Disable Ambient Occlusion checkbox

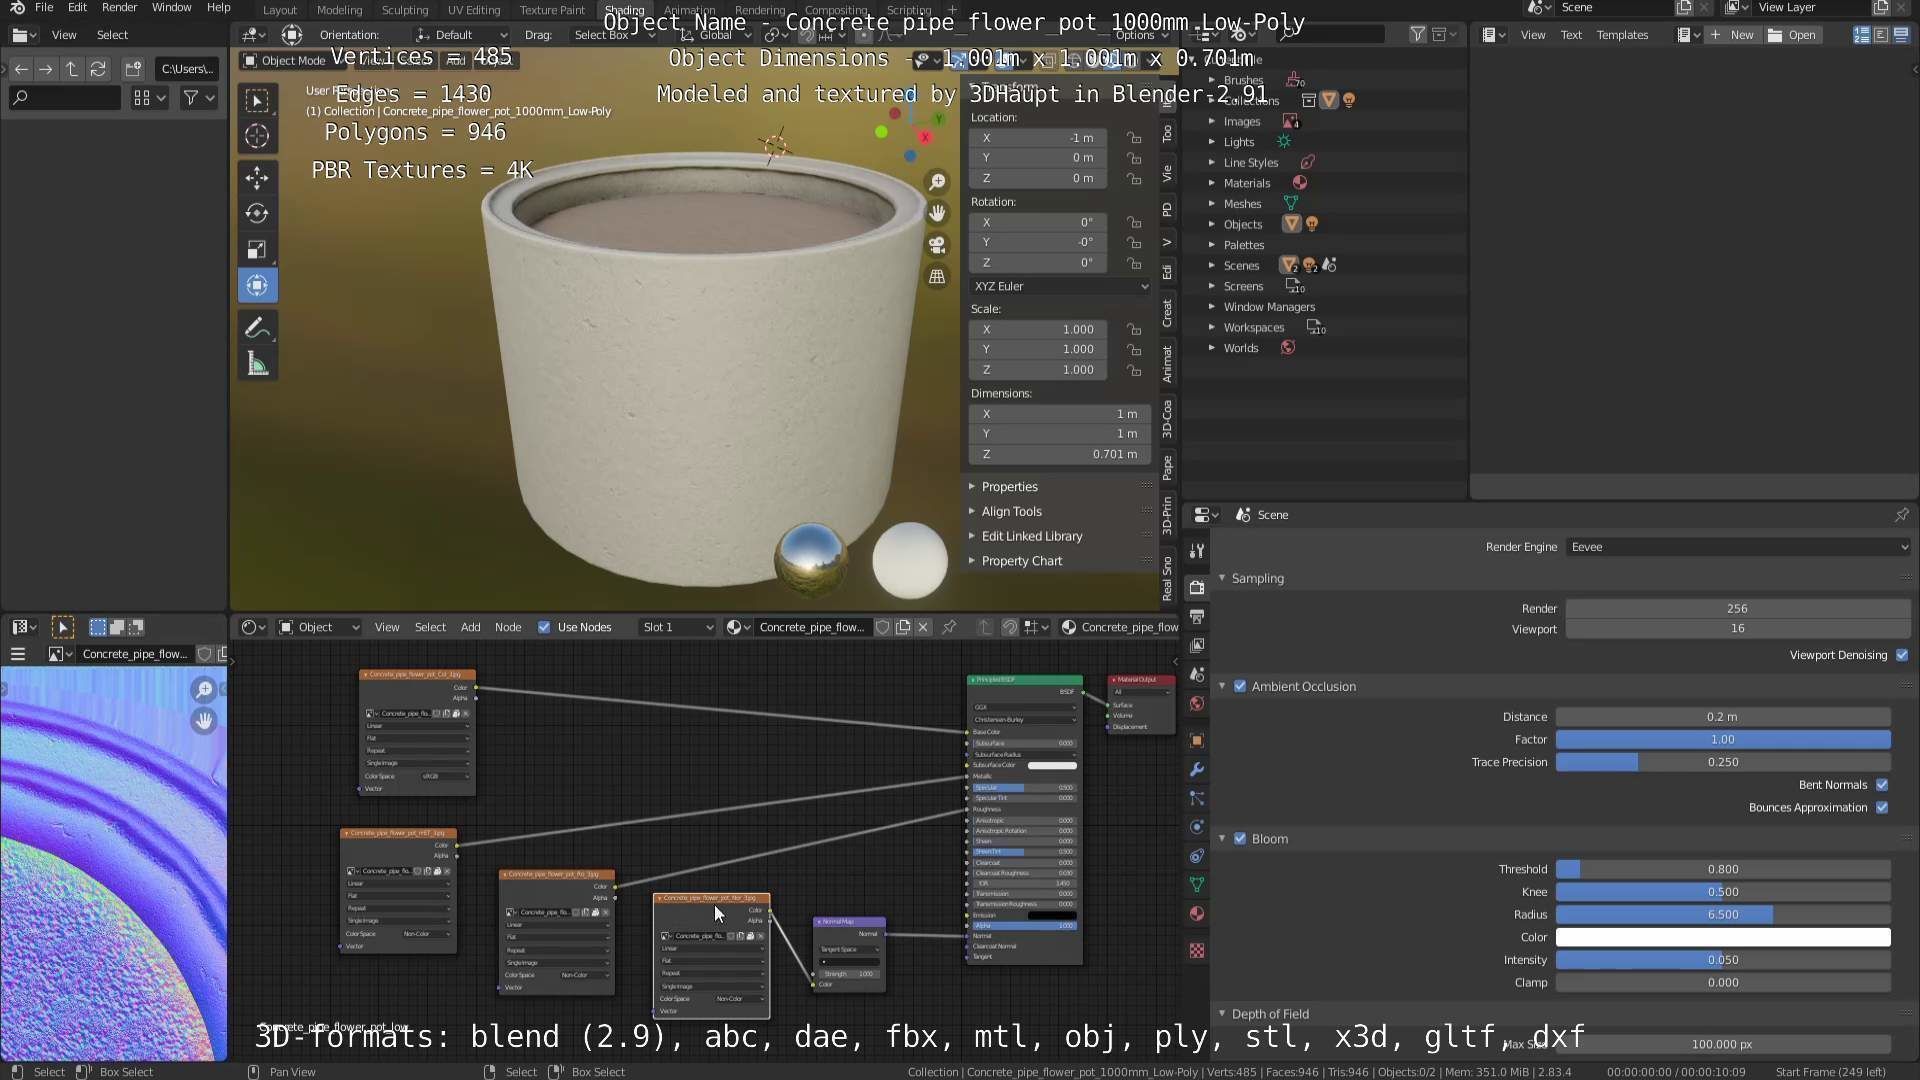point(1240,686)
